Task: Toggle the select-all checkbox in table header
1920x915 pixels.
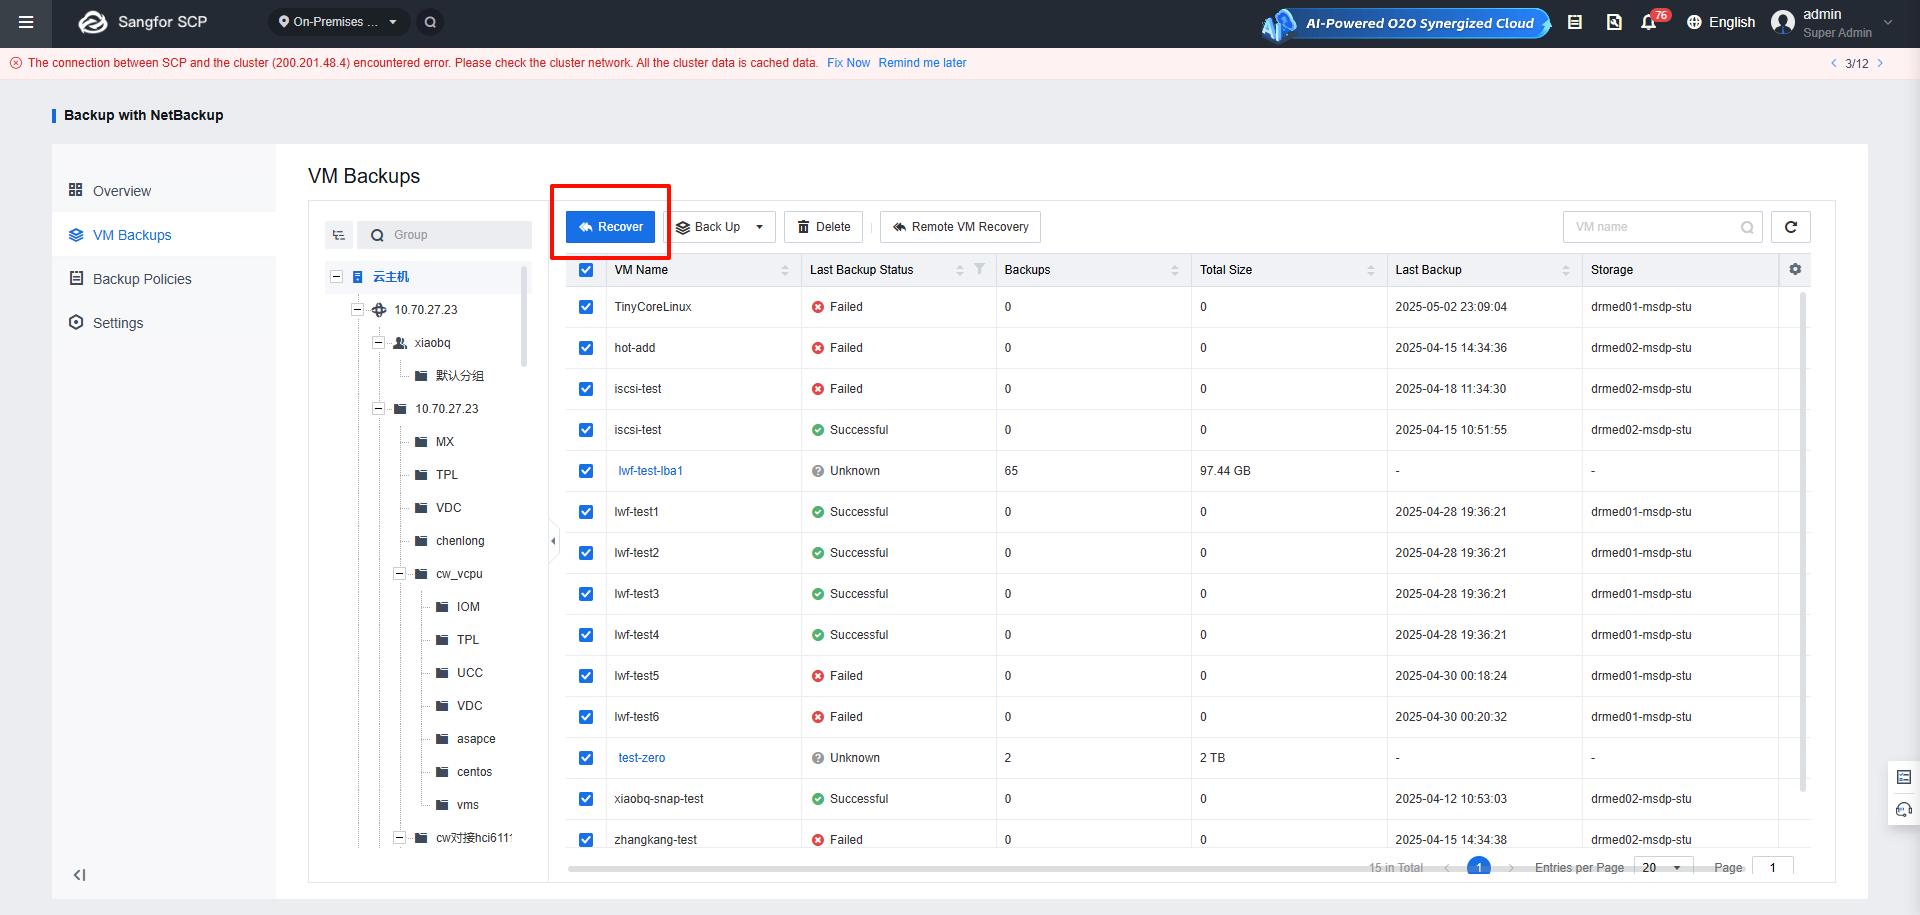Action: coord(586,270)
